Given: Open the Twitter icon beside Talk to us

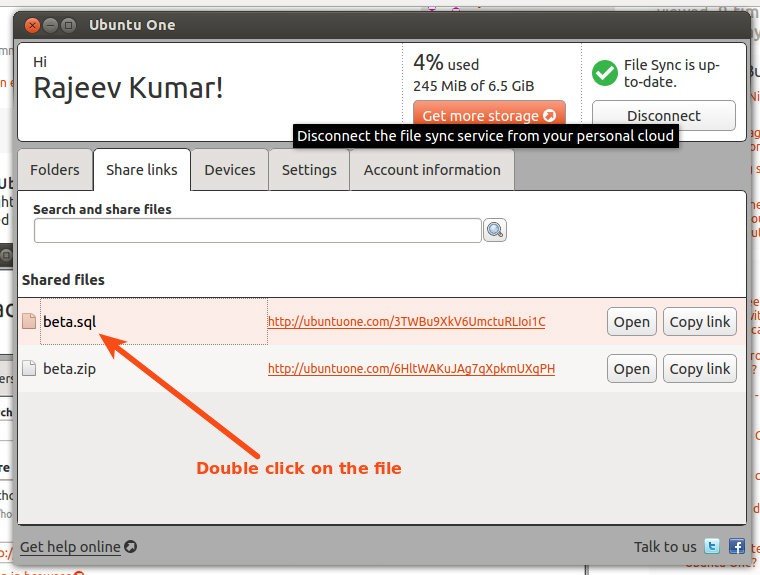Looking at the screenshot, I should tap(712, 547).
